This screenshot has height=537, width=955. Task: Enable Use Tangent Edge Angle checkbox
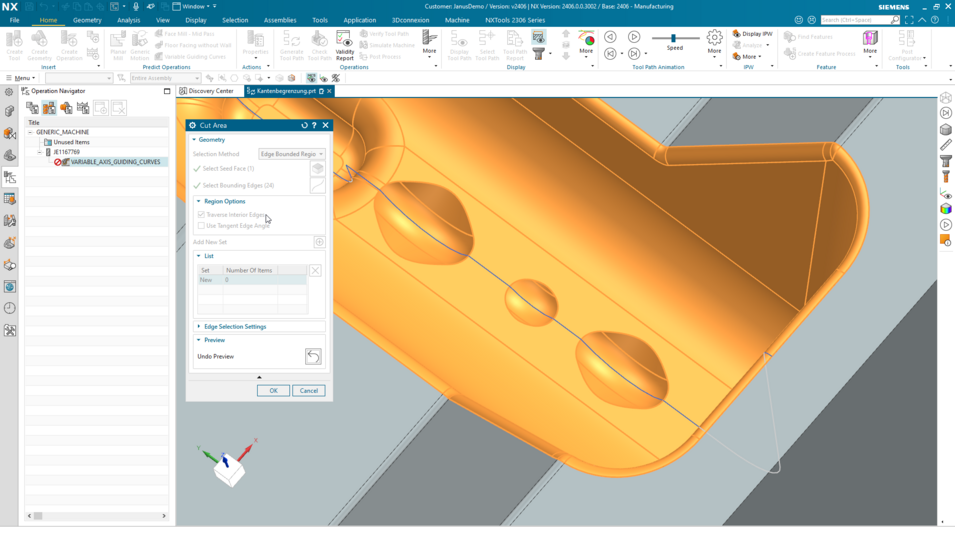click(x=201, y=226)
